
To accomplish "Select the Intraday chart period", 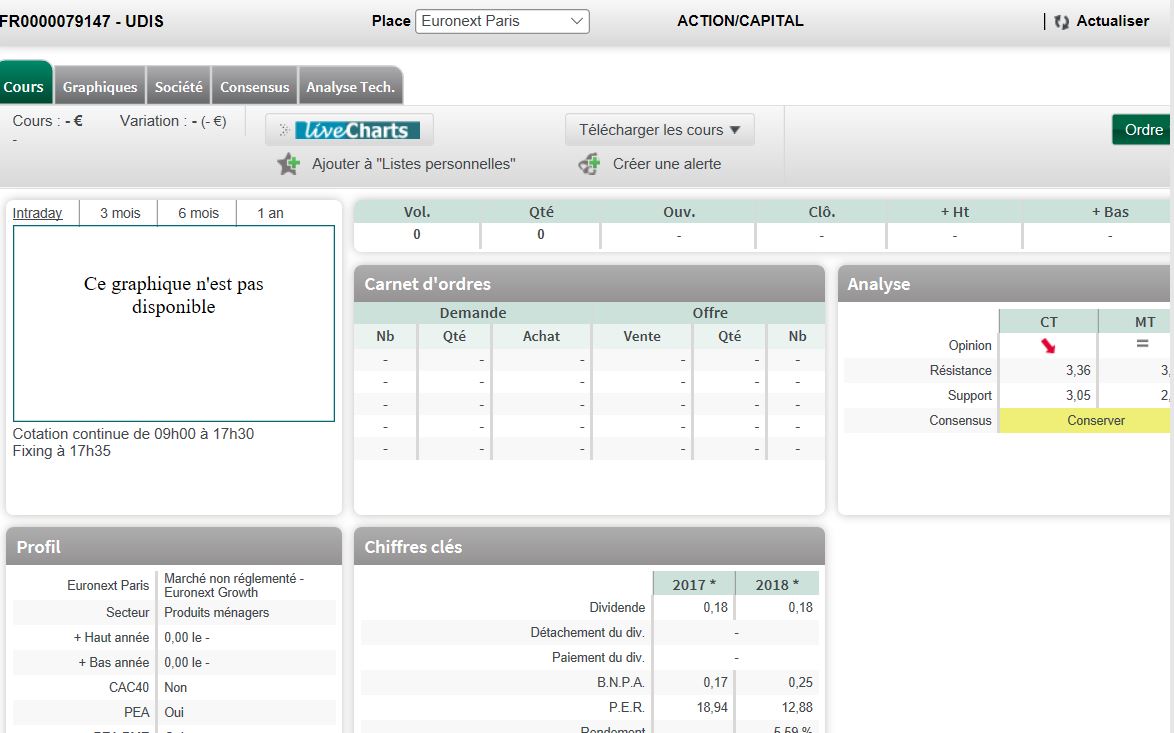I will pos(37,213).
